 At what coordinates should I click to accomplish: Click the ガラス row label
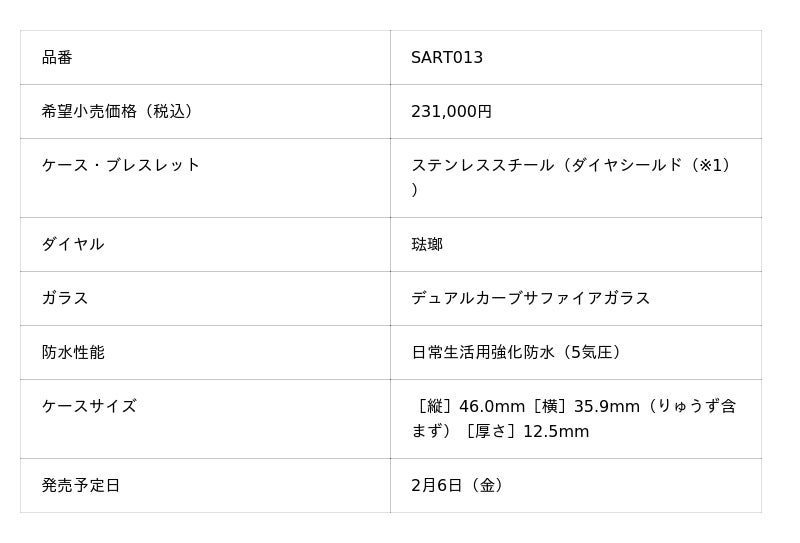coord(65,299)
